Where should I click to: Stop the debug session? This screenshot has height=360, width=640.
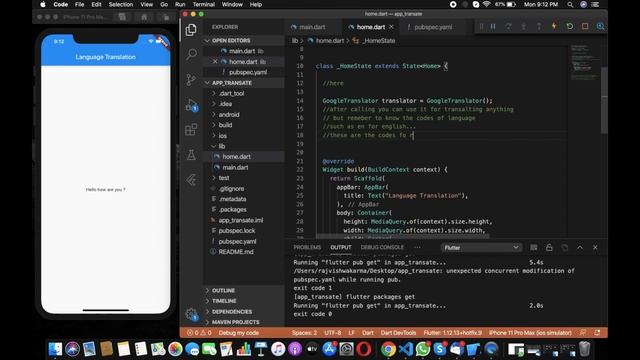click(585, 26)
